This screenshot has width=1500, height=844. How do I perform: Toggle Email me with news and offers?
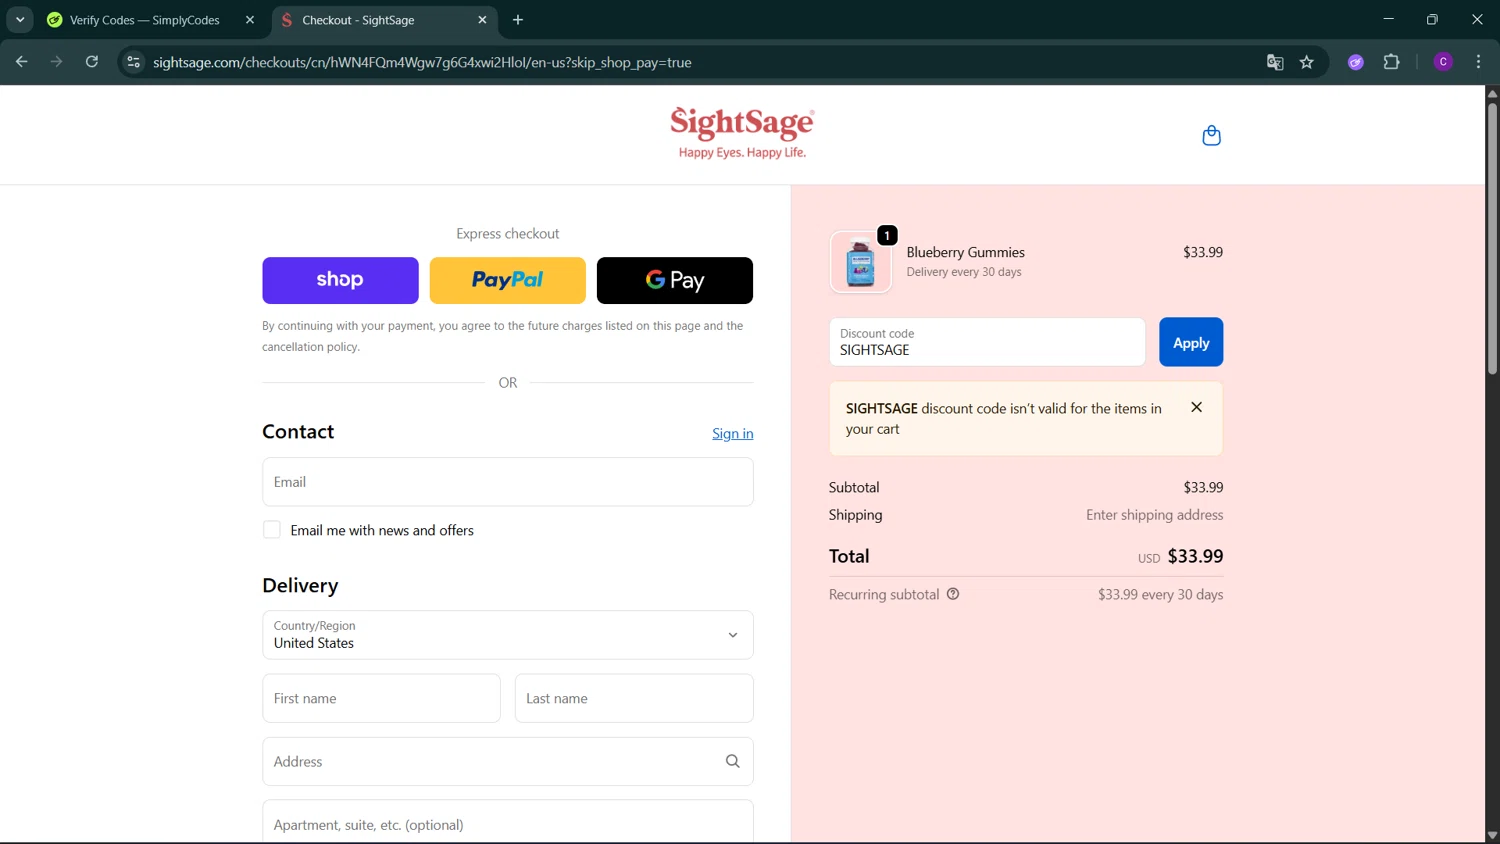coord(272,530)
